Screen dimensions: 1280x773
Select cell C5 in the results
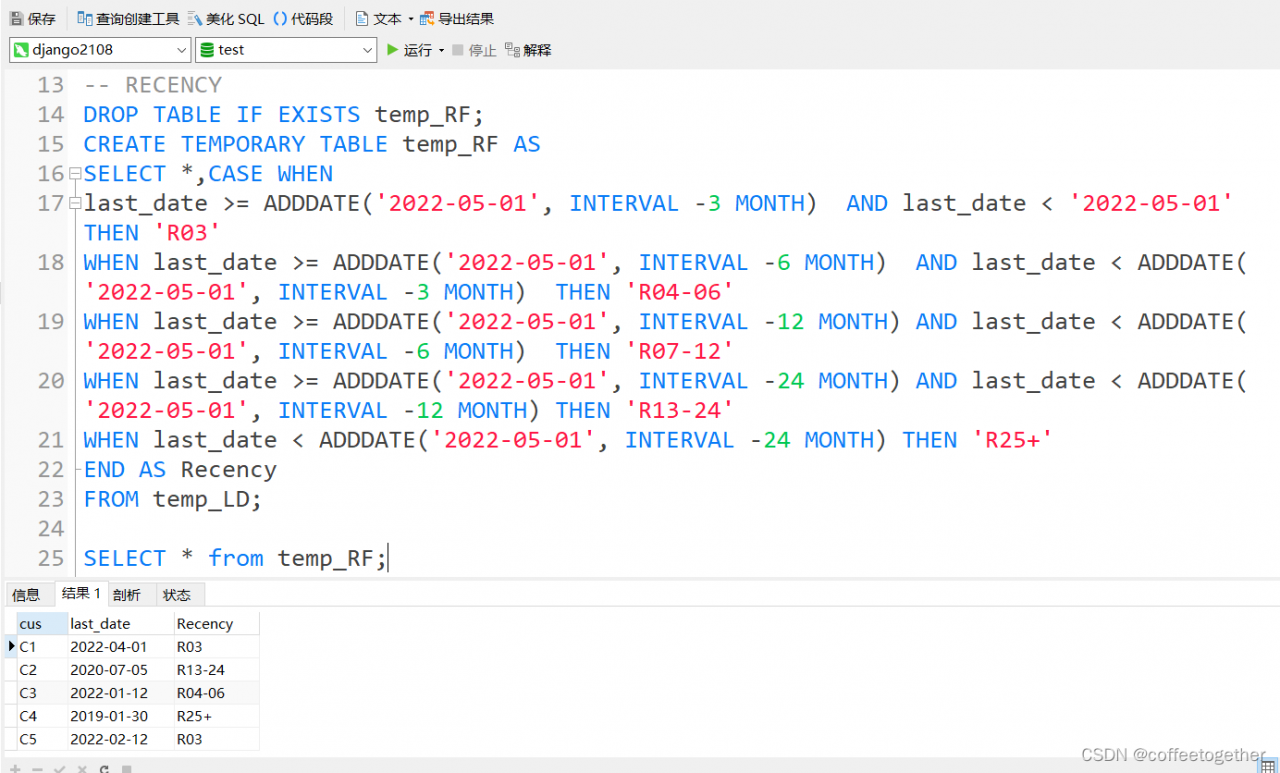click(42, 739)
